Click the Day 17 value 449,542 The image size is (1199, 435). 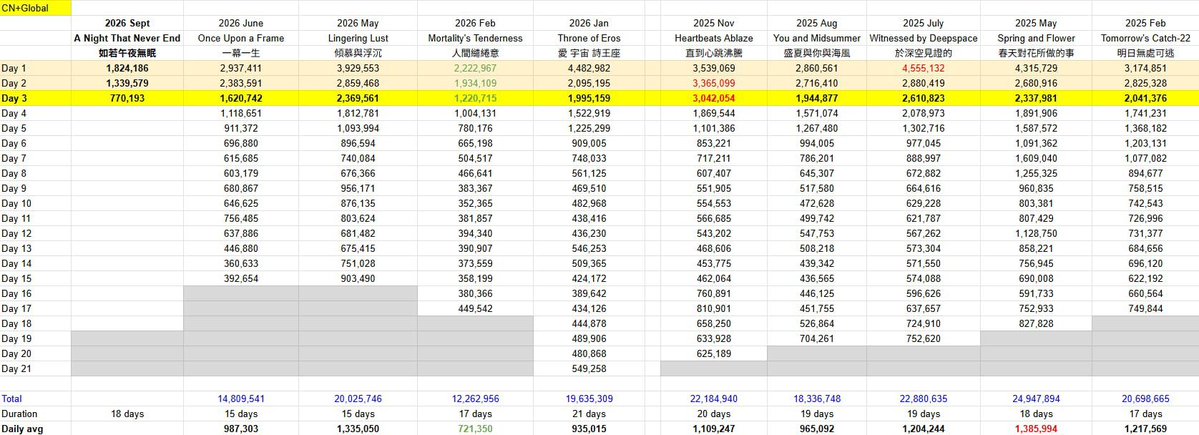point(476,308)
